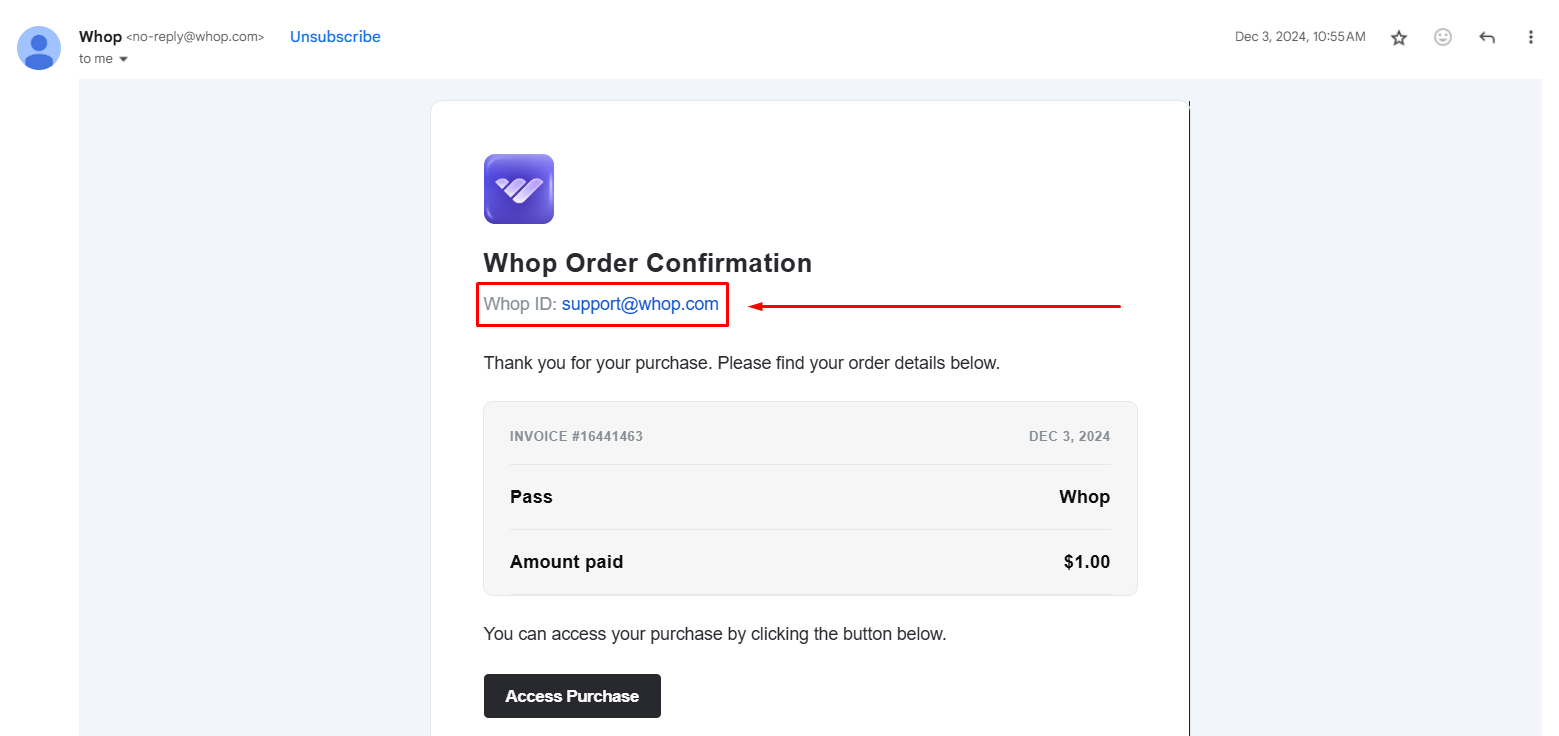Click the no-reply@whop.com sender address

(x=195, y=37)
